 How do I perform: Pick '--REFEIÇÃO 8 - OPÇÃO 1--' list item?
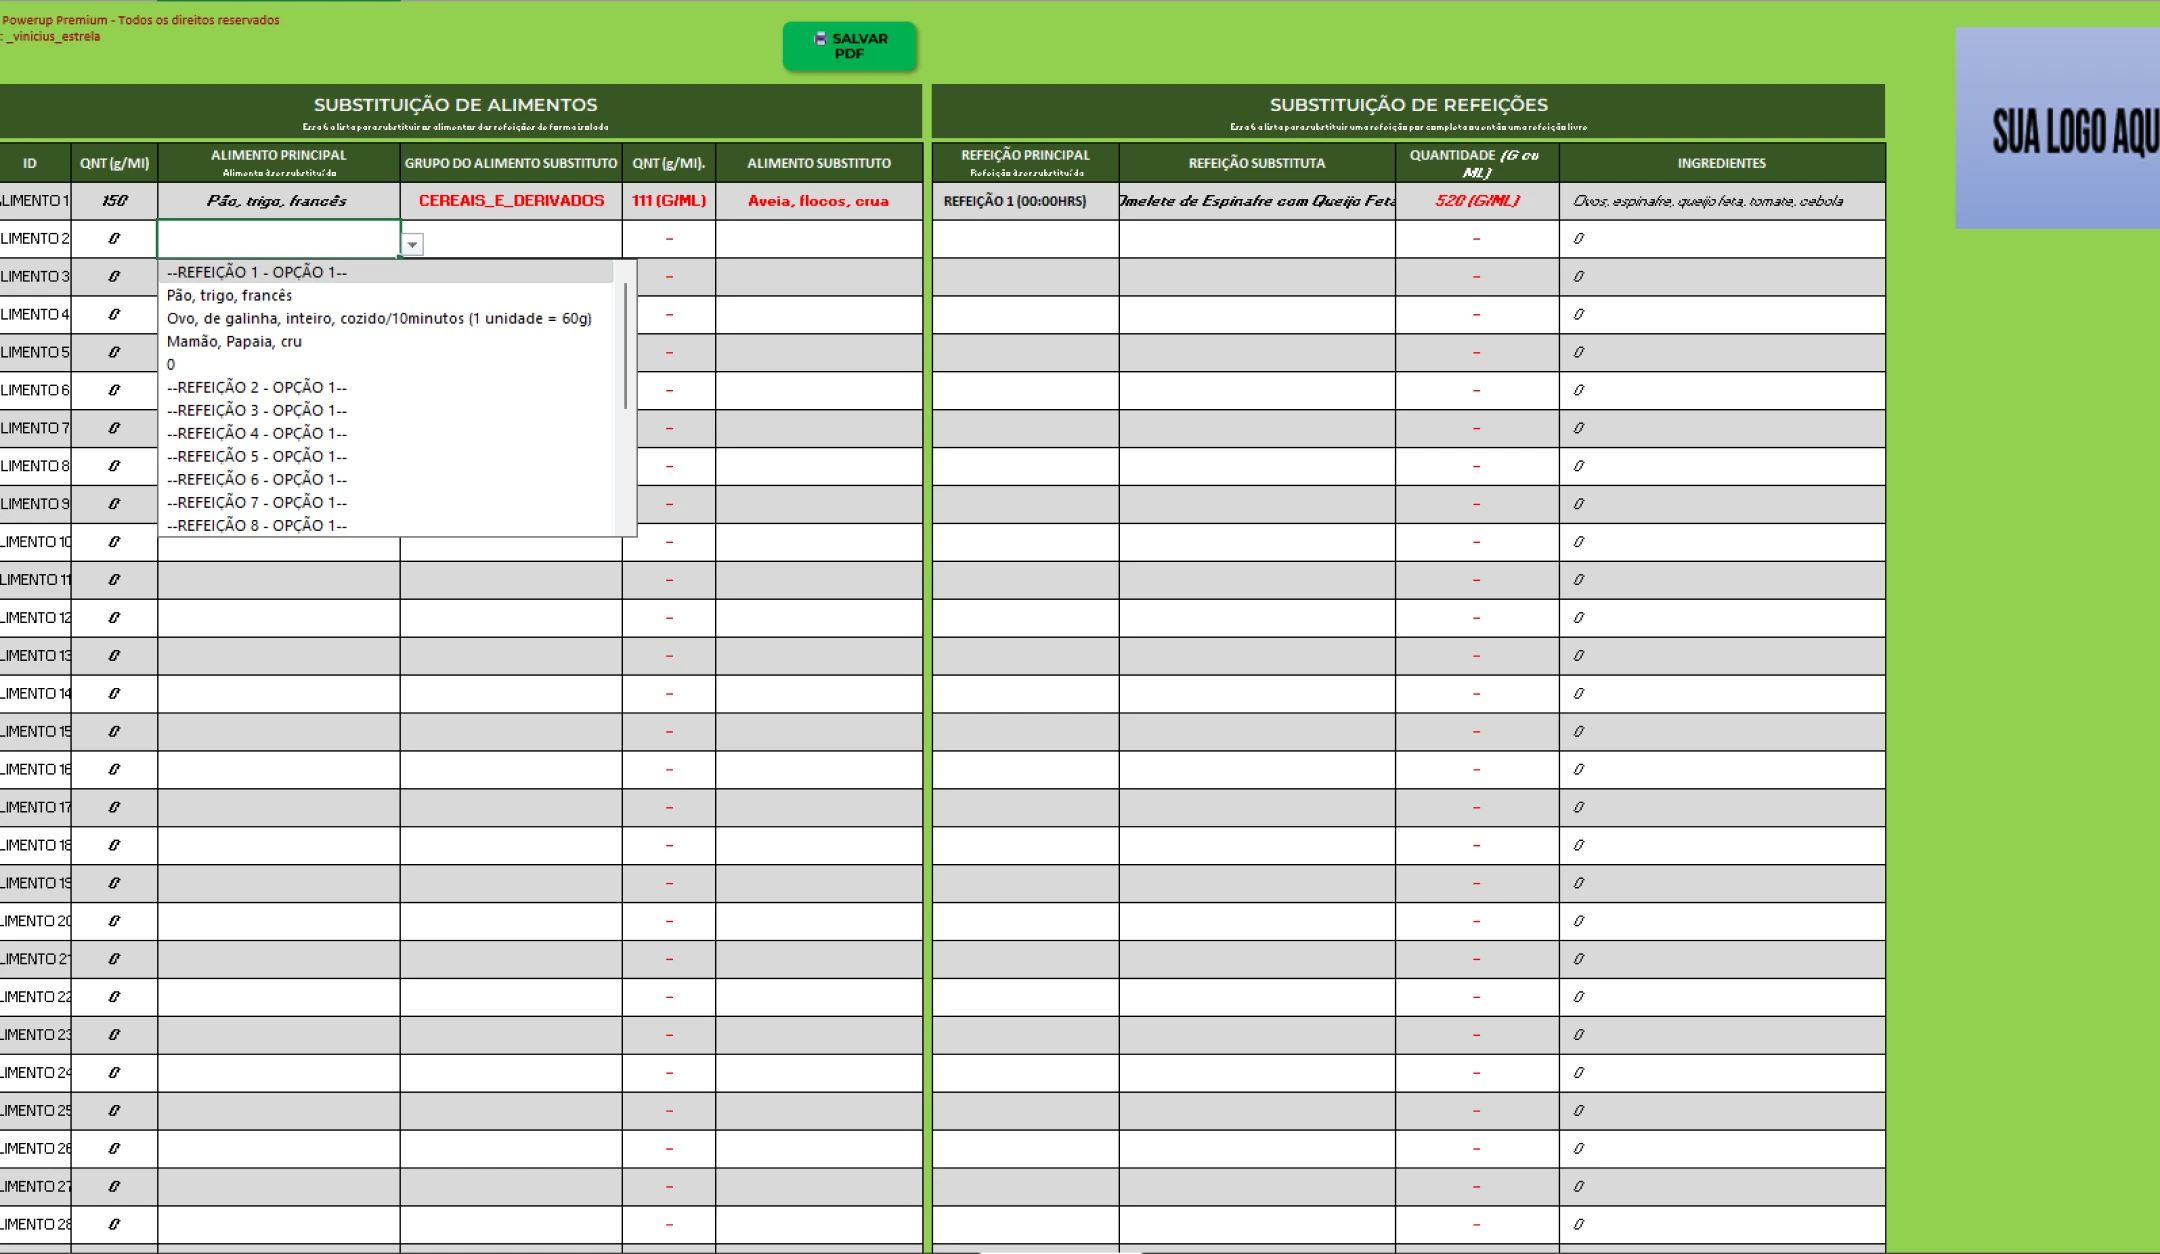point(257,525)
